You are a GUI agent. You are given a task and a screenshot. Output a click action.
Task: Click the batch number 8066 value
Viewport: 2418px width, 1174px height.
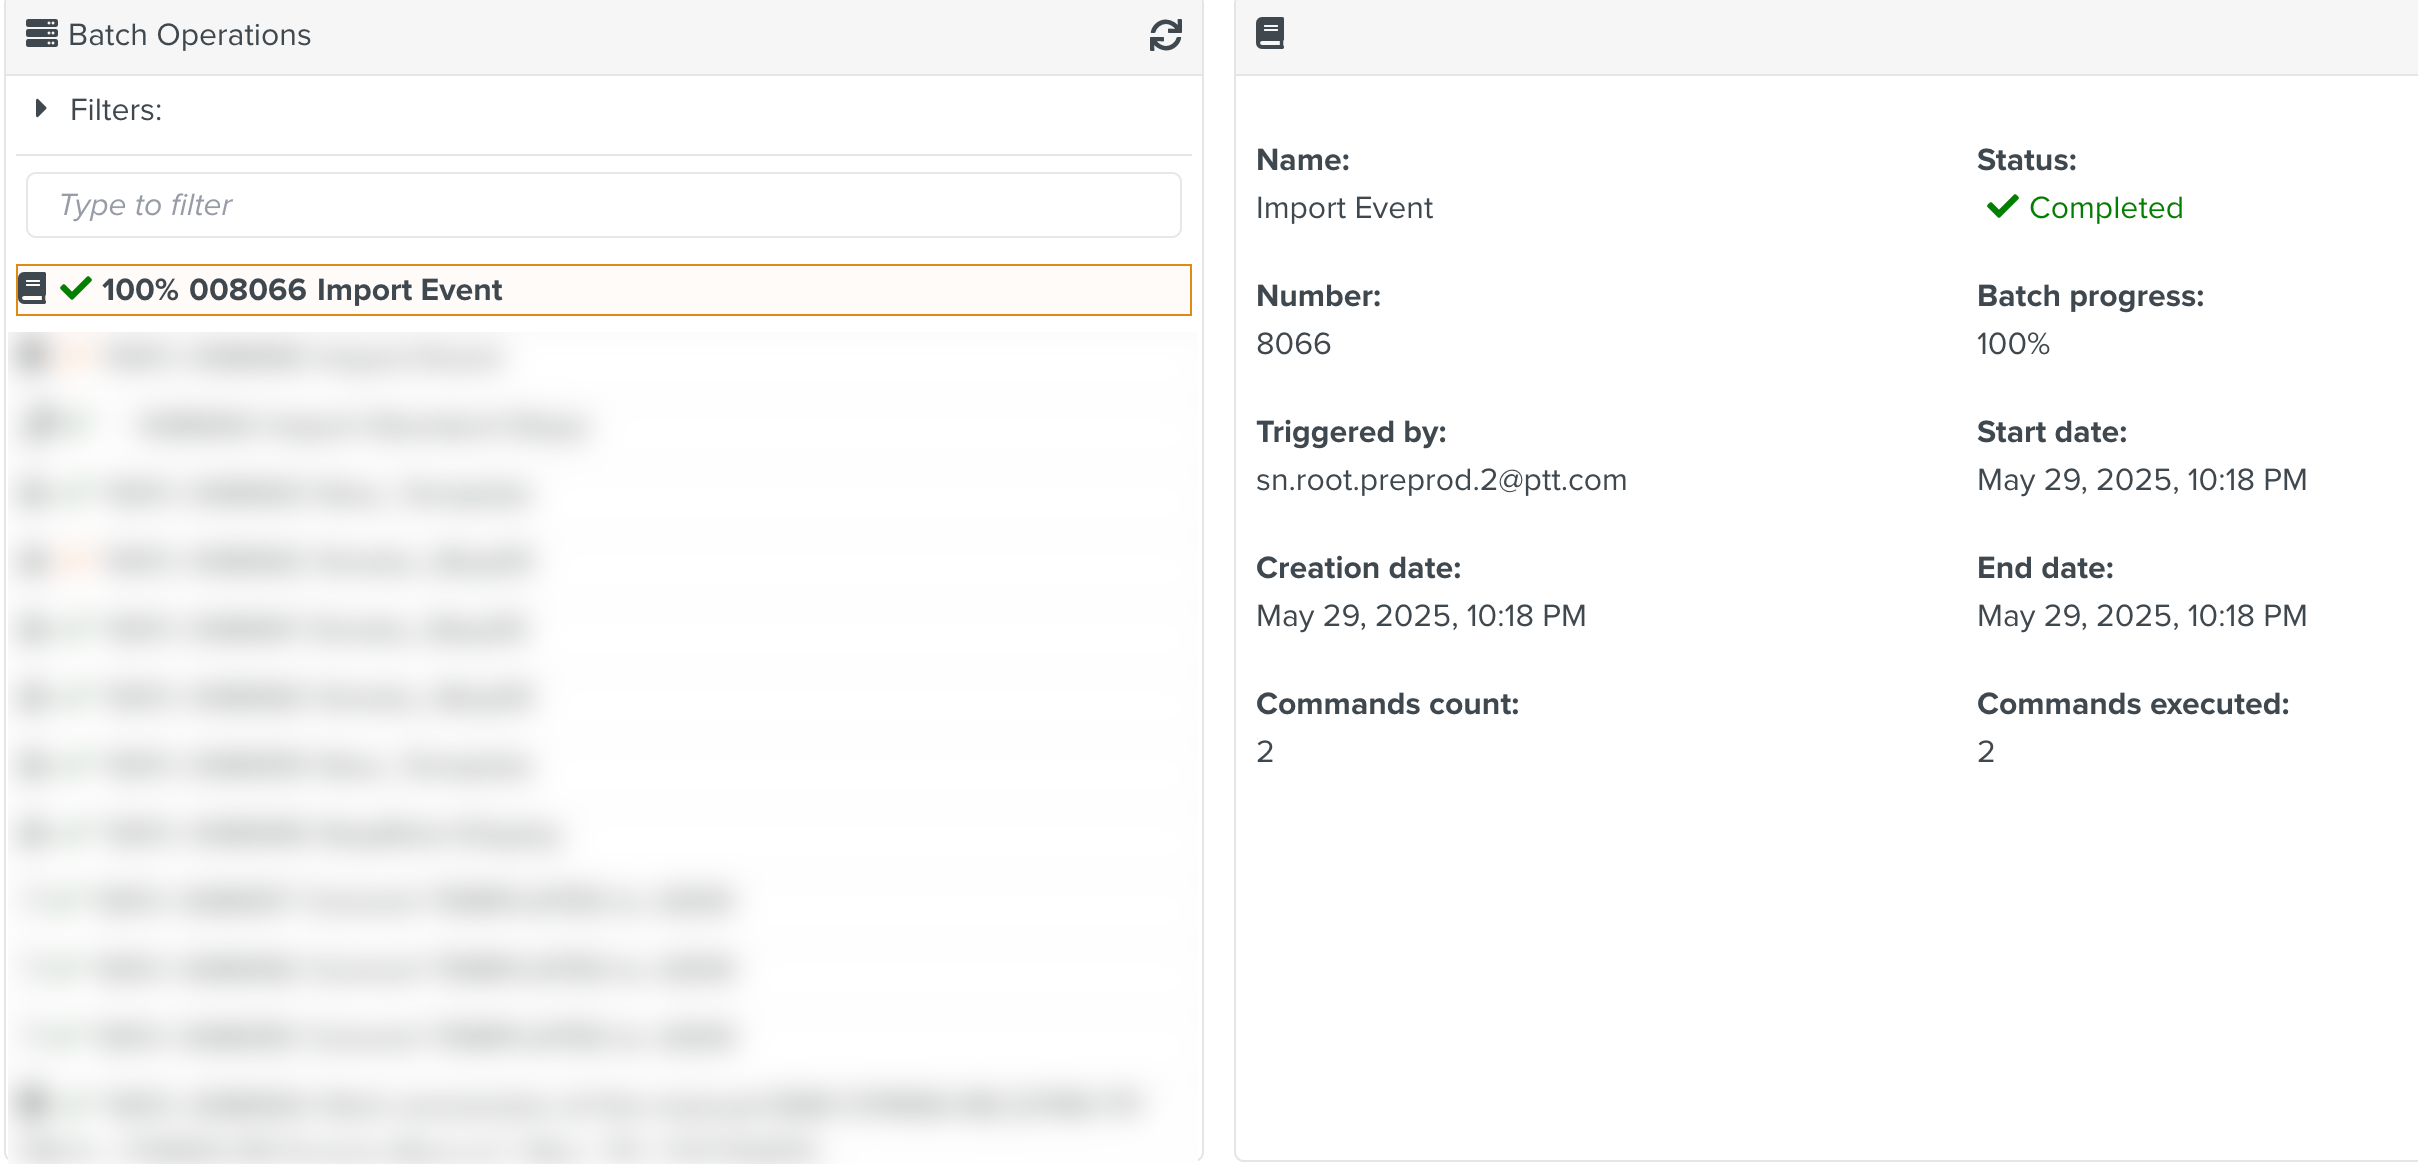tap(1293, 344)
